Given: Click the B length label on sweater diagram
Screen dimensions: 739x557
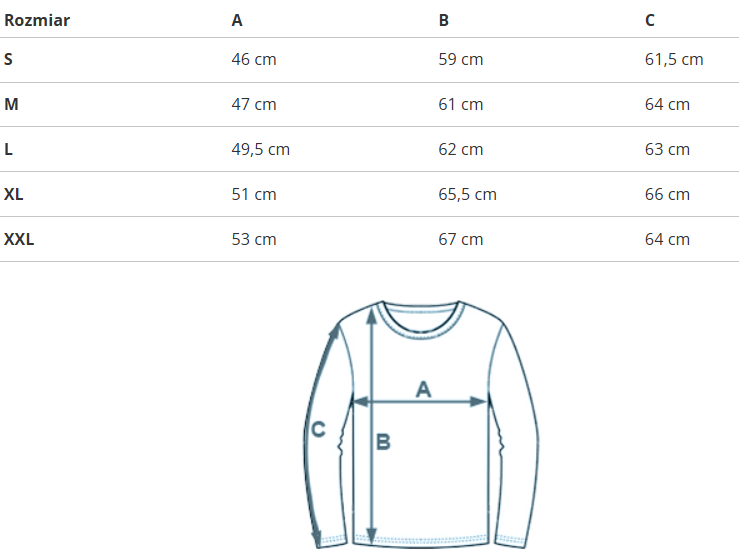Looking at the screenshot, I should [x=383, y=441].
